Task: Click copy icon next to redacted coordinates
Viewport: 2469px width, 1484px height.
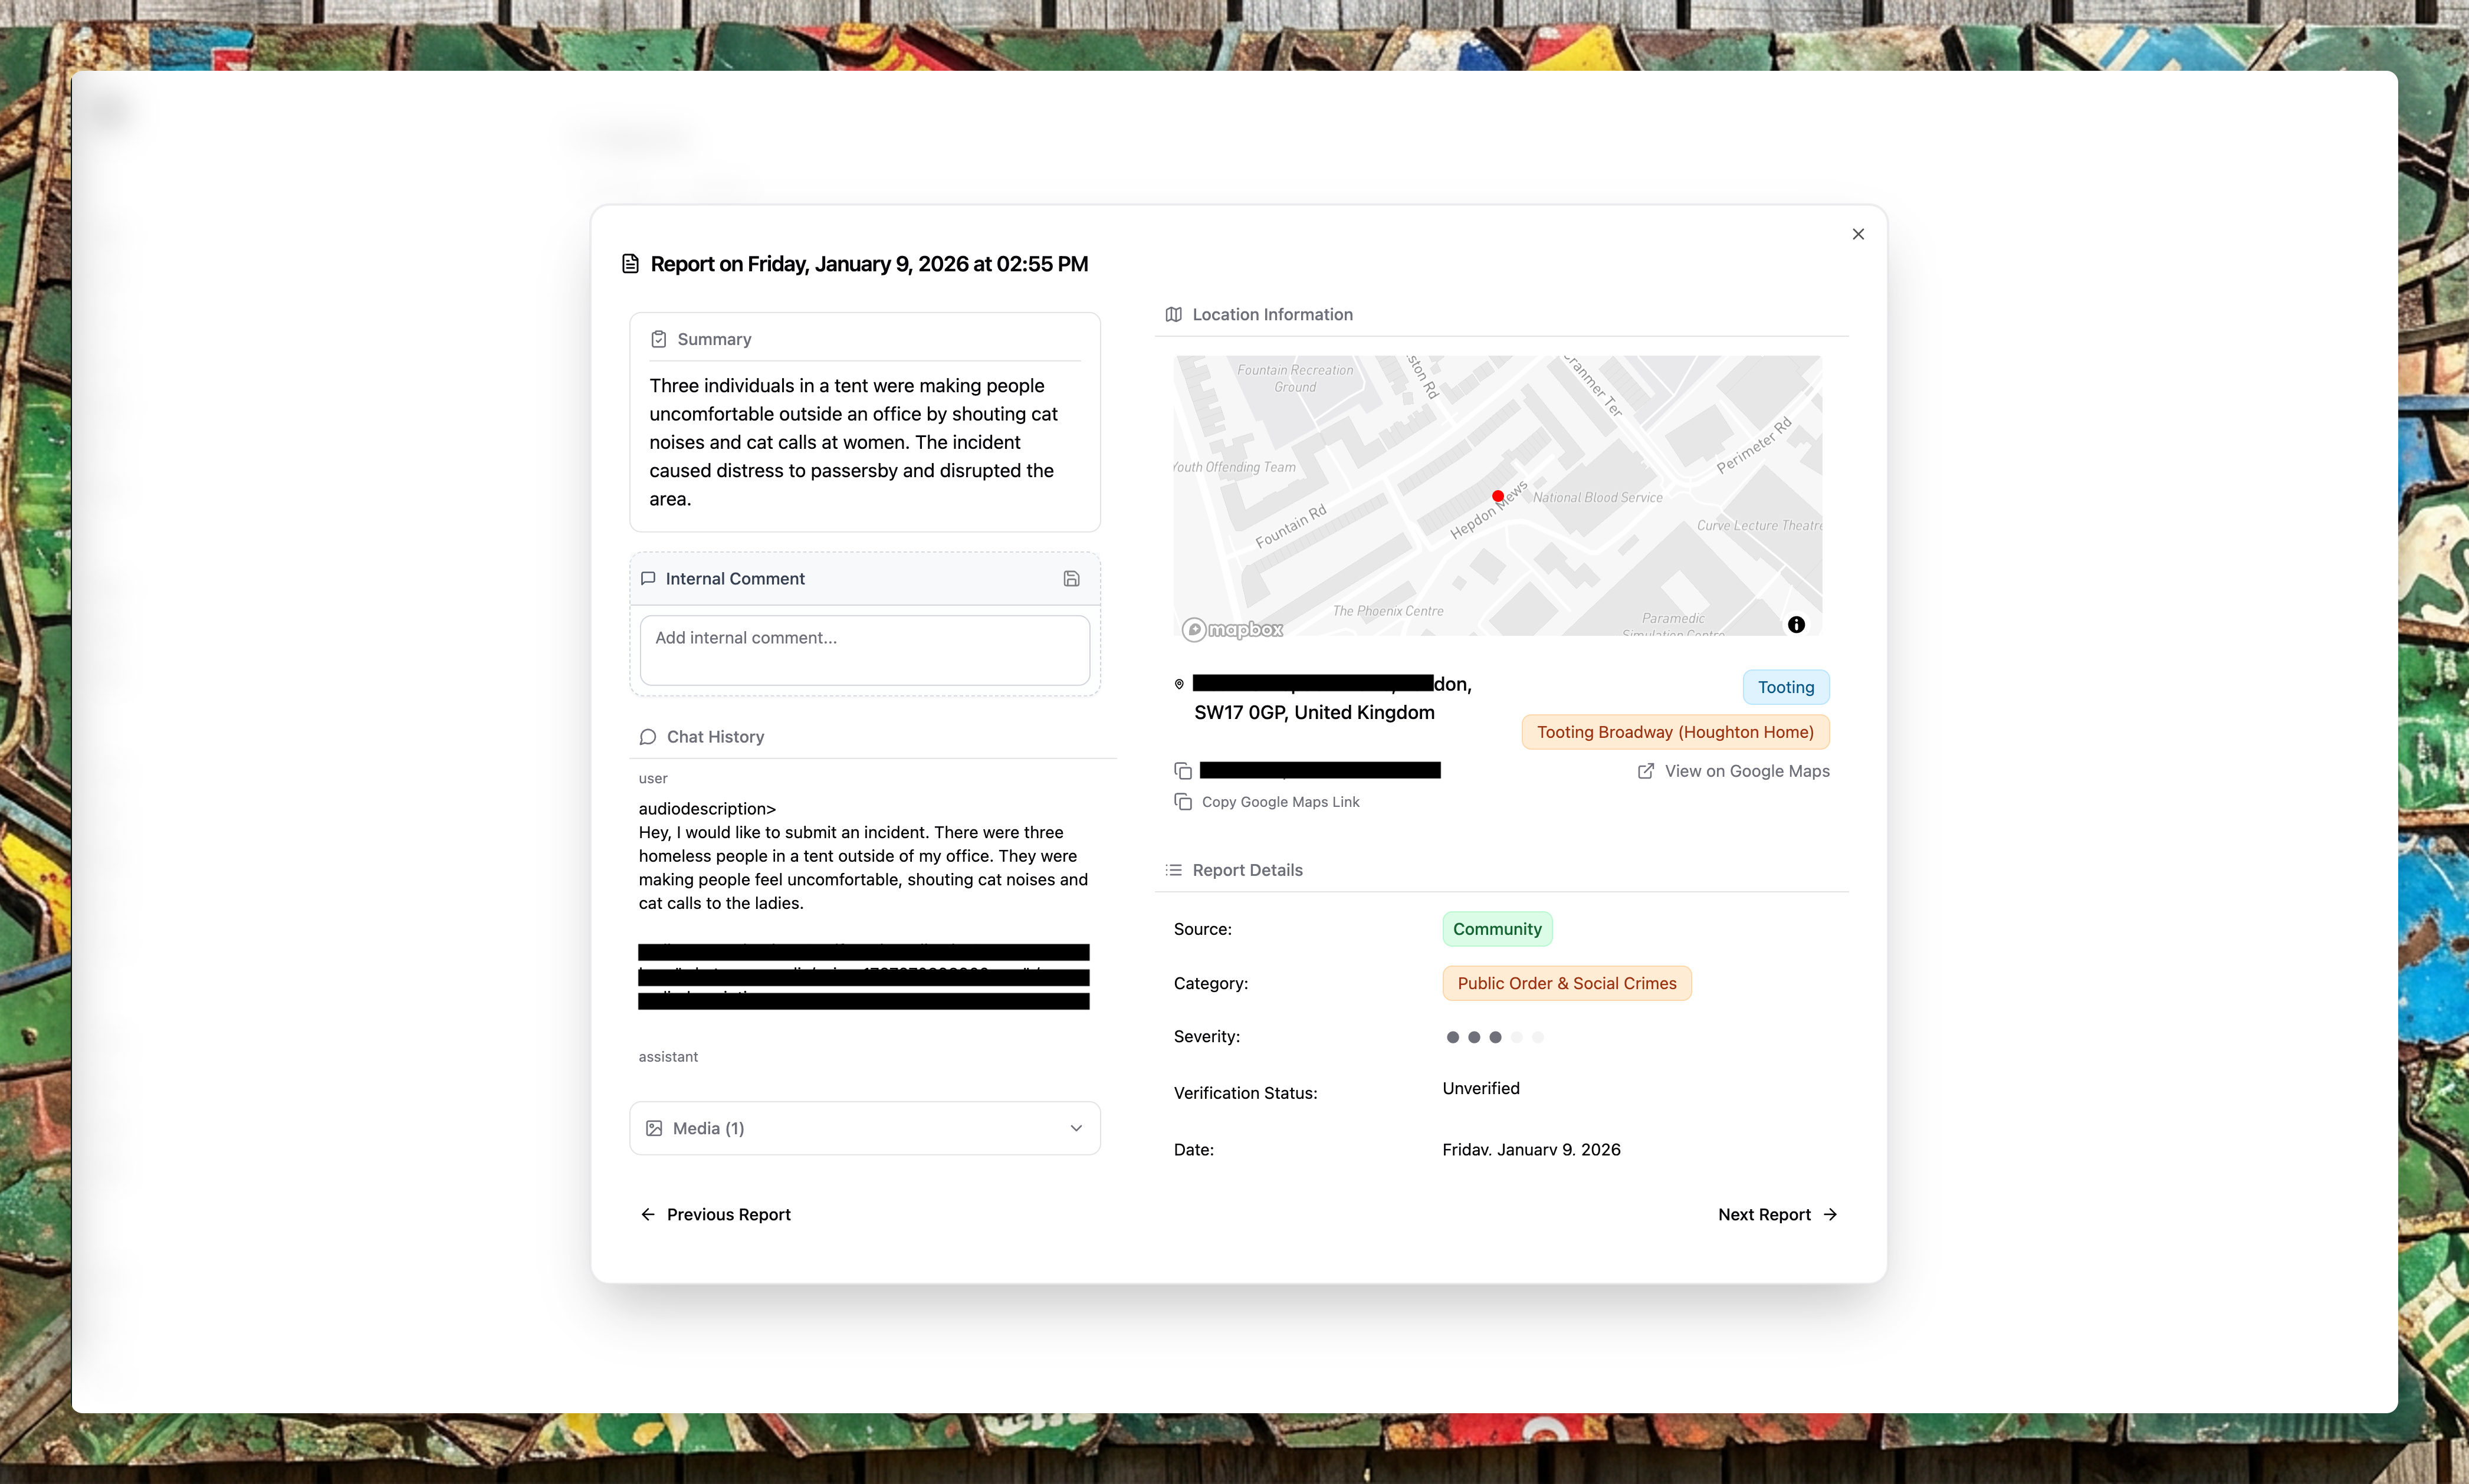Action: click(1183, 771)
